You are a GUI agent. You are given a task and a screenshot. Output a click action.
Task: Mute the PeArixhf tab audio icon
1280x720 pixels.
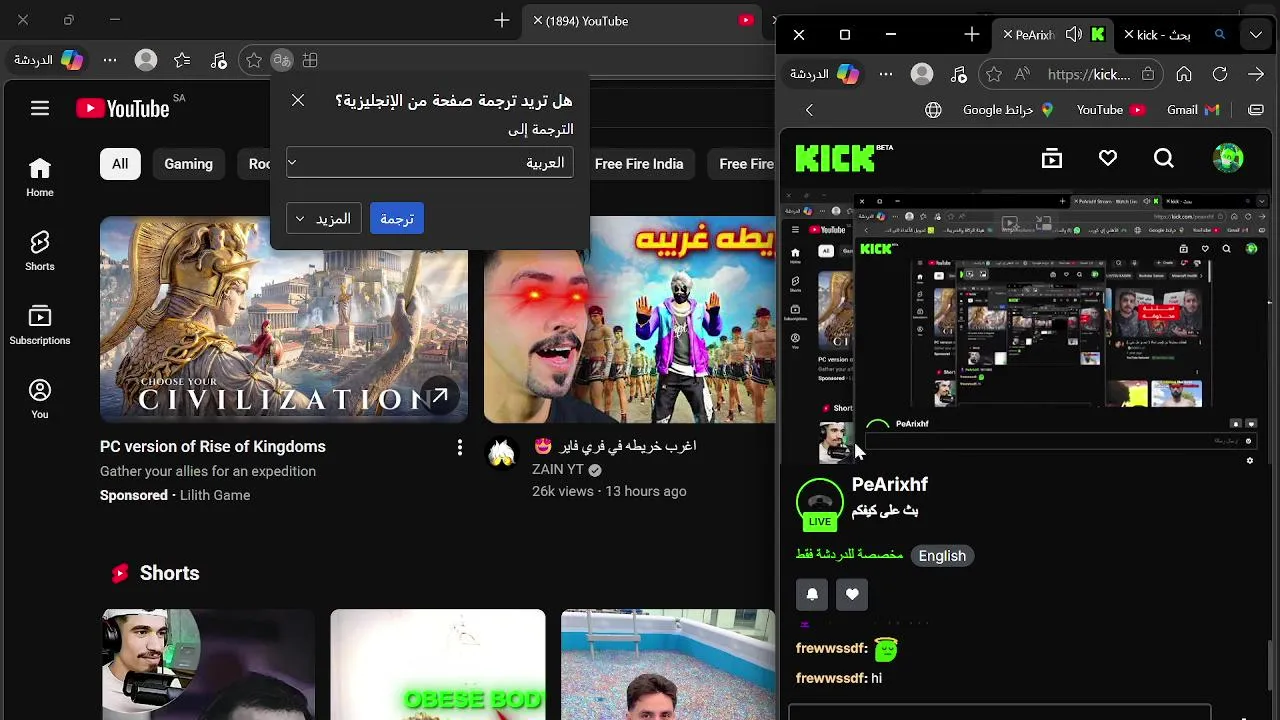click(x=1074, y=35)
